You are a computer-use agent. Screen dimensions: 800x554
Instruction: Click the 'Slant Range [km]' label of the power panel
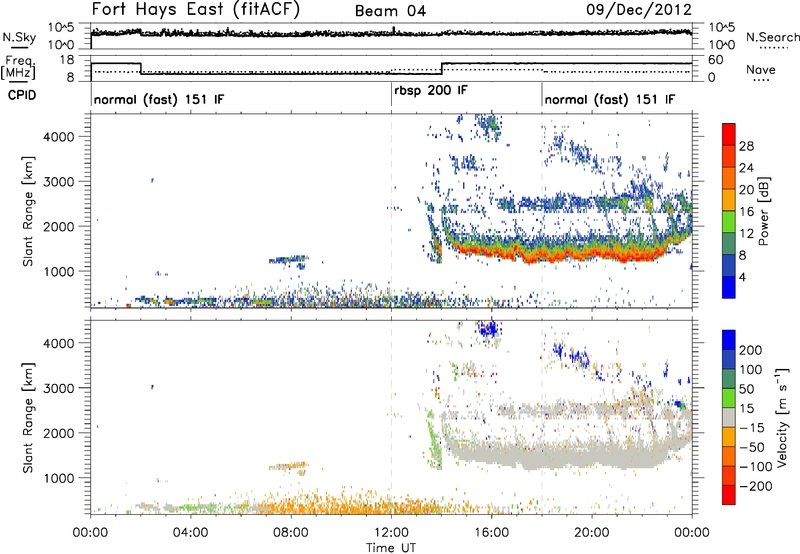pos(28,211)
